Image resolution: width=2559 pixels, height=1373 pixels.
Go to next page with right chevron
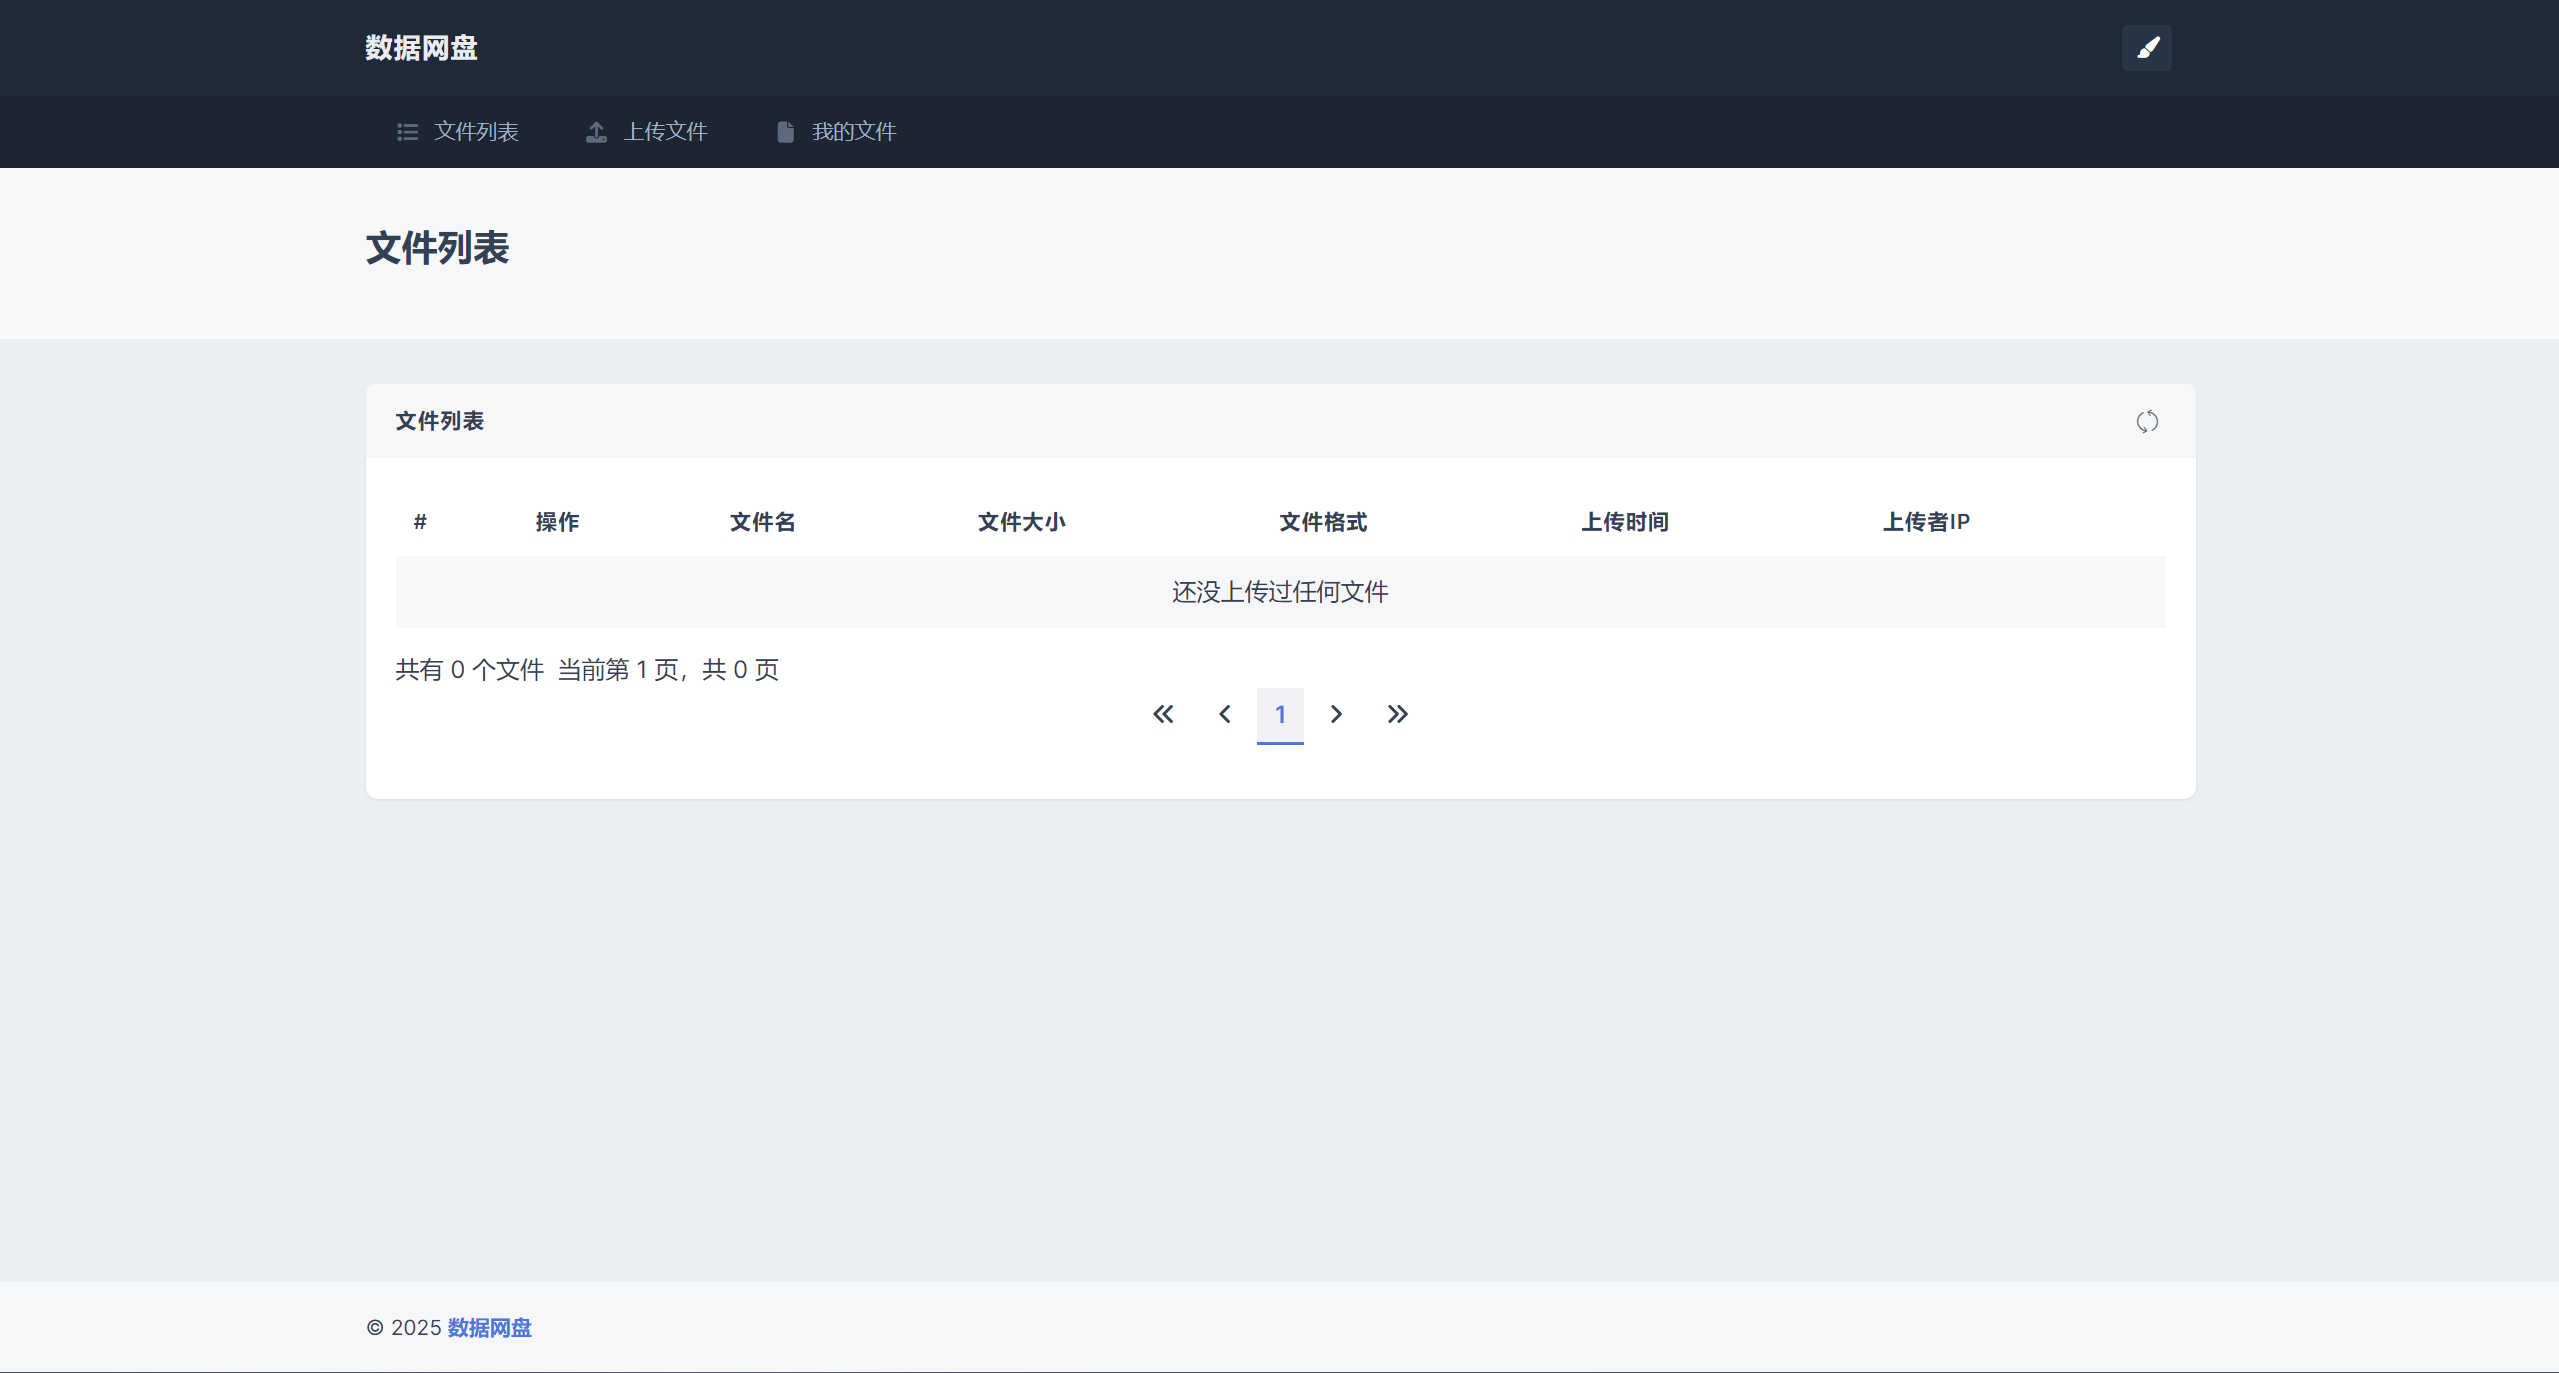(1337, 714)
